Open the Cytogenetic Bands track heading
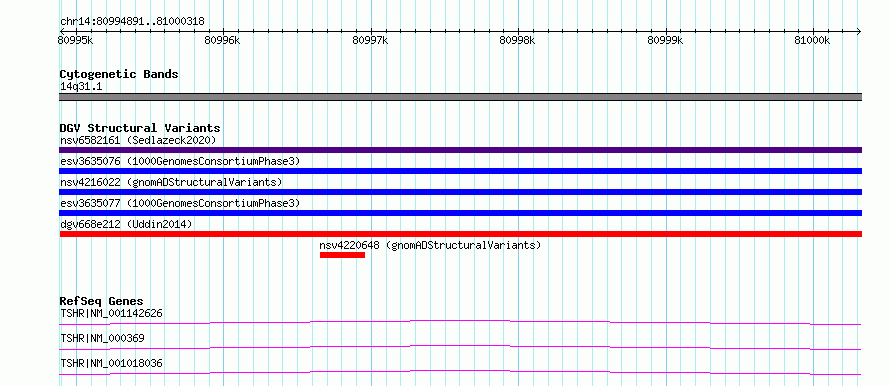 click(119, 74)
